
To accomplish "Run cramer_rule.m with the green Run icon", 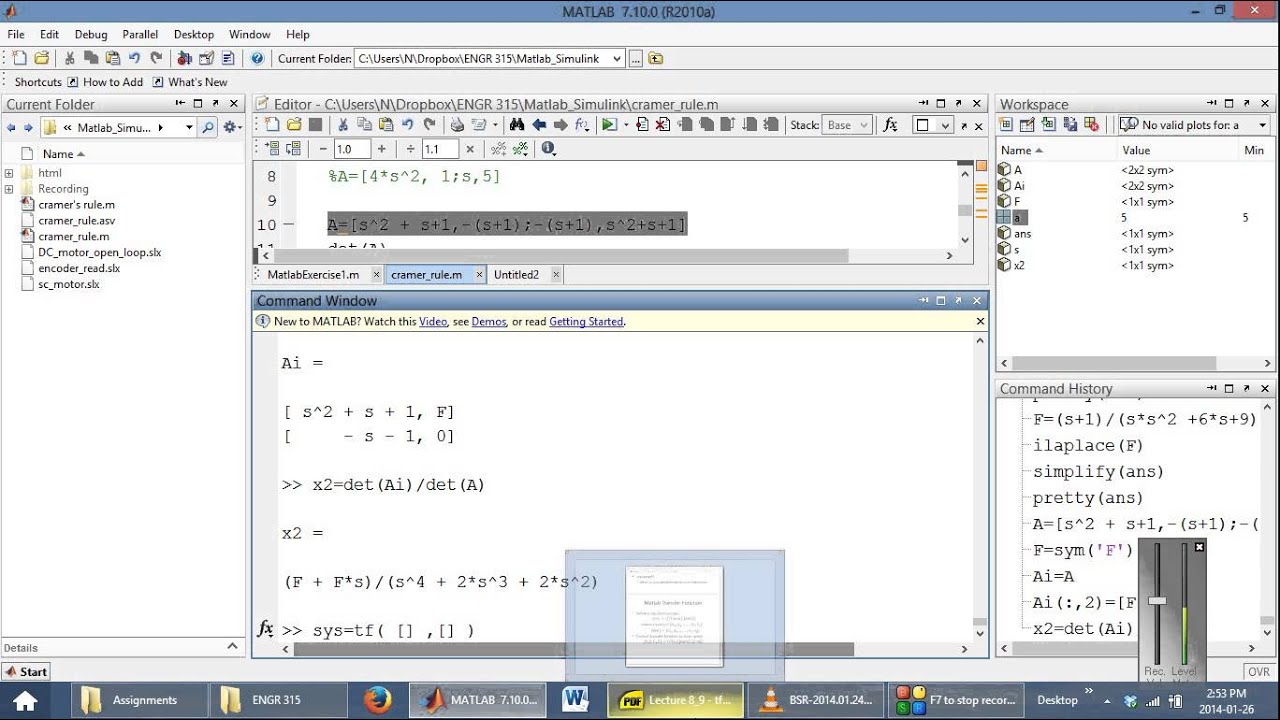I will pos(609,125).
